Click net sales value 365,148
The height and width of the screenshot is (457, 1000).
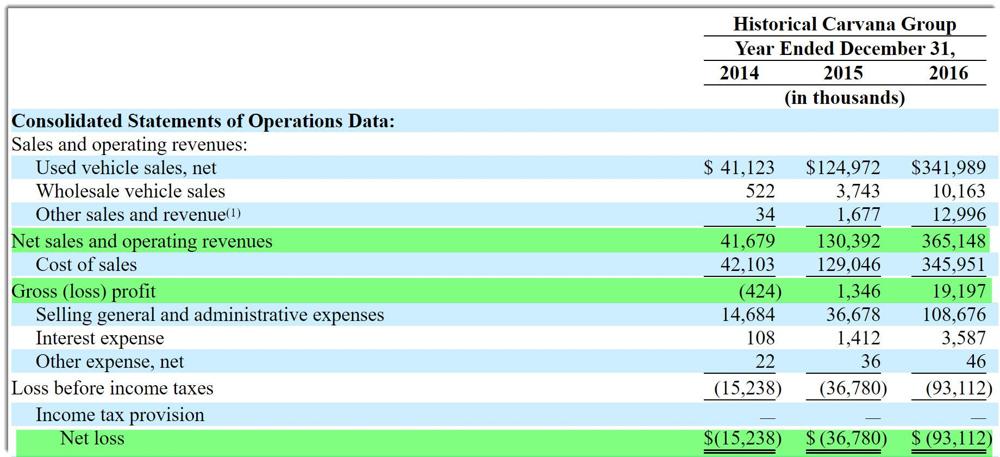[x=952, y=241]
